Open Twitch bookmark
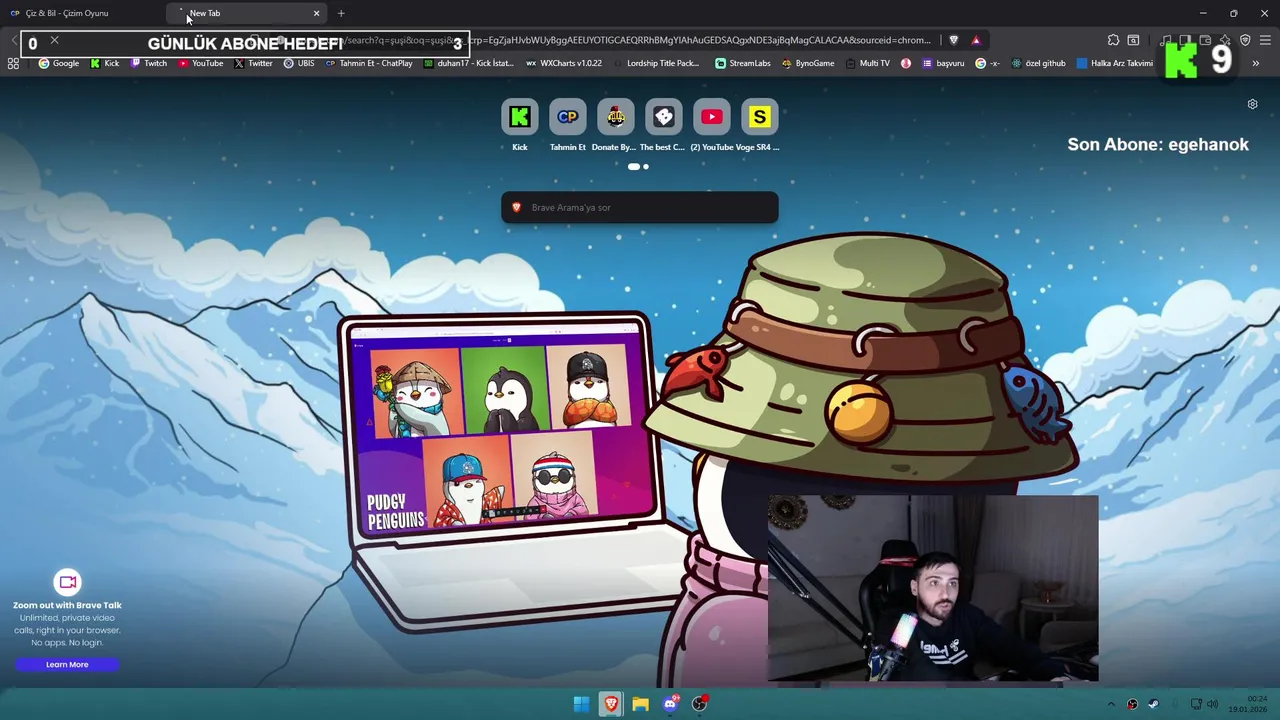This screenshot has height=720, width=1280. point(149,63)
